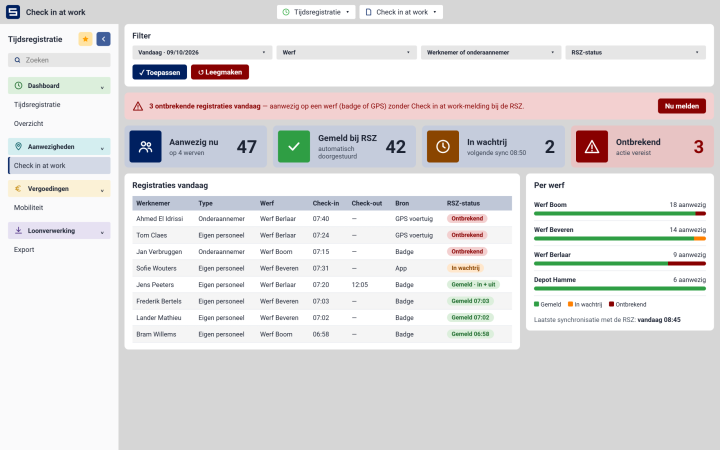Image resolution: width=720 pixels, height=450 pixels.
Task: Open the RSZ-status filter dropdown
Action: (x=636, y=52)
